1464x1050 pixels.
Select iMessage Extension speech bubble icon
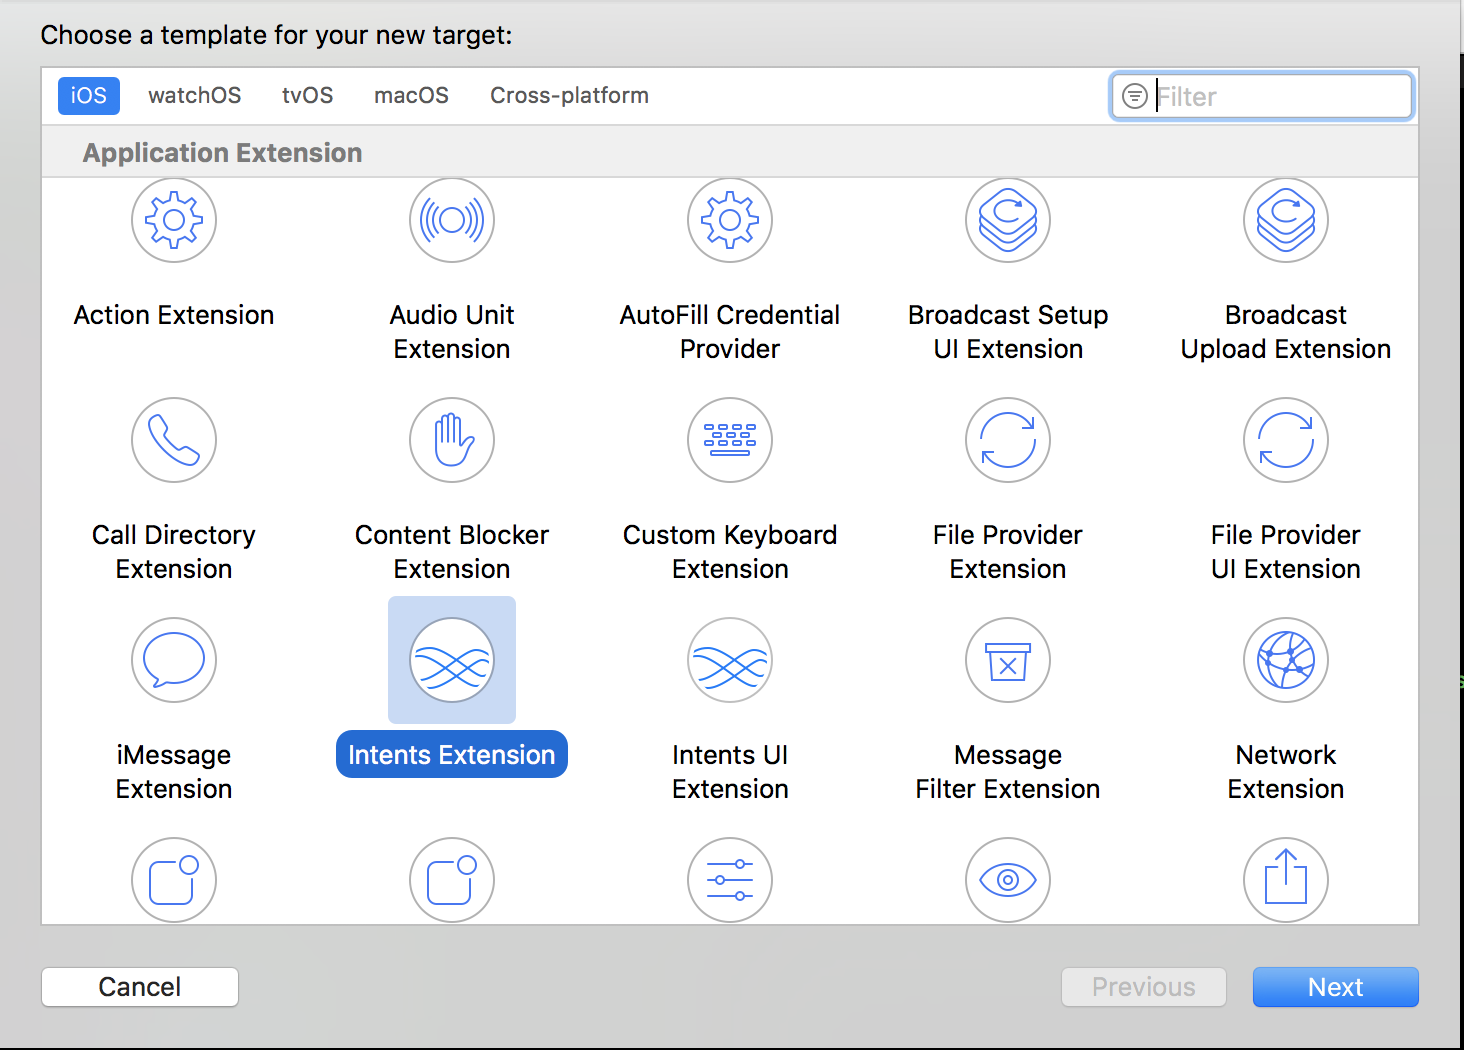pos(174,660)
